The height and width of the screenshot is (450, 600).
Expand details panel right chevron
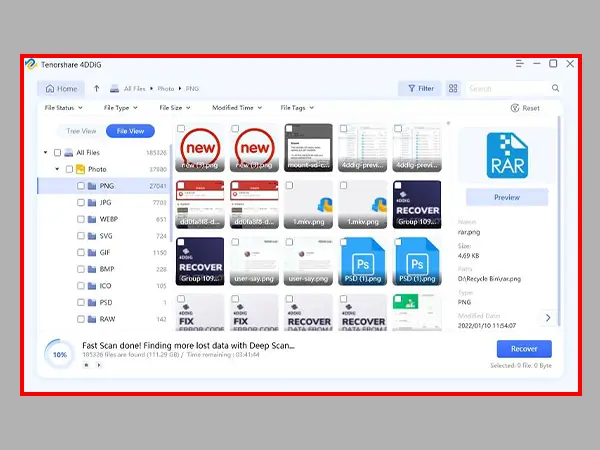coord(548,318)
